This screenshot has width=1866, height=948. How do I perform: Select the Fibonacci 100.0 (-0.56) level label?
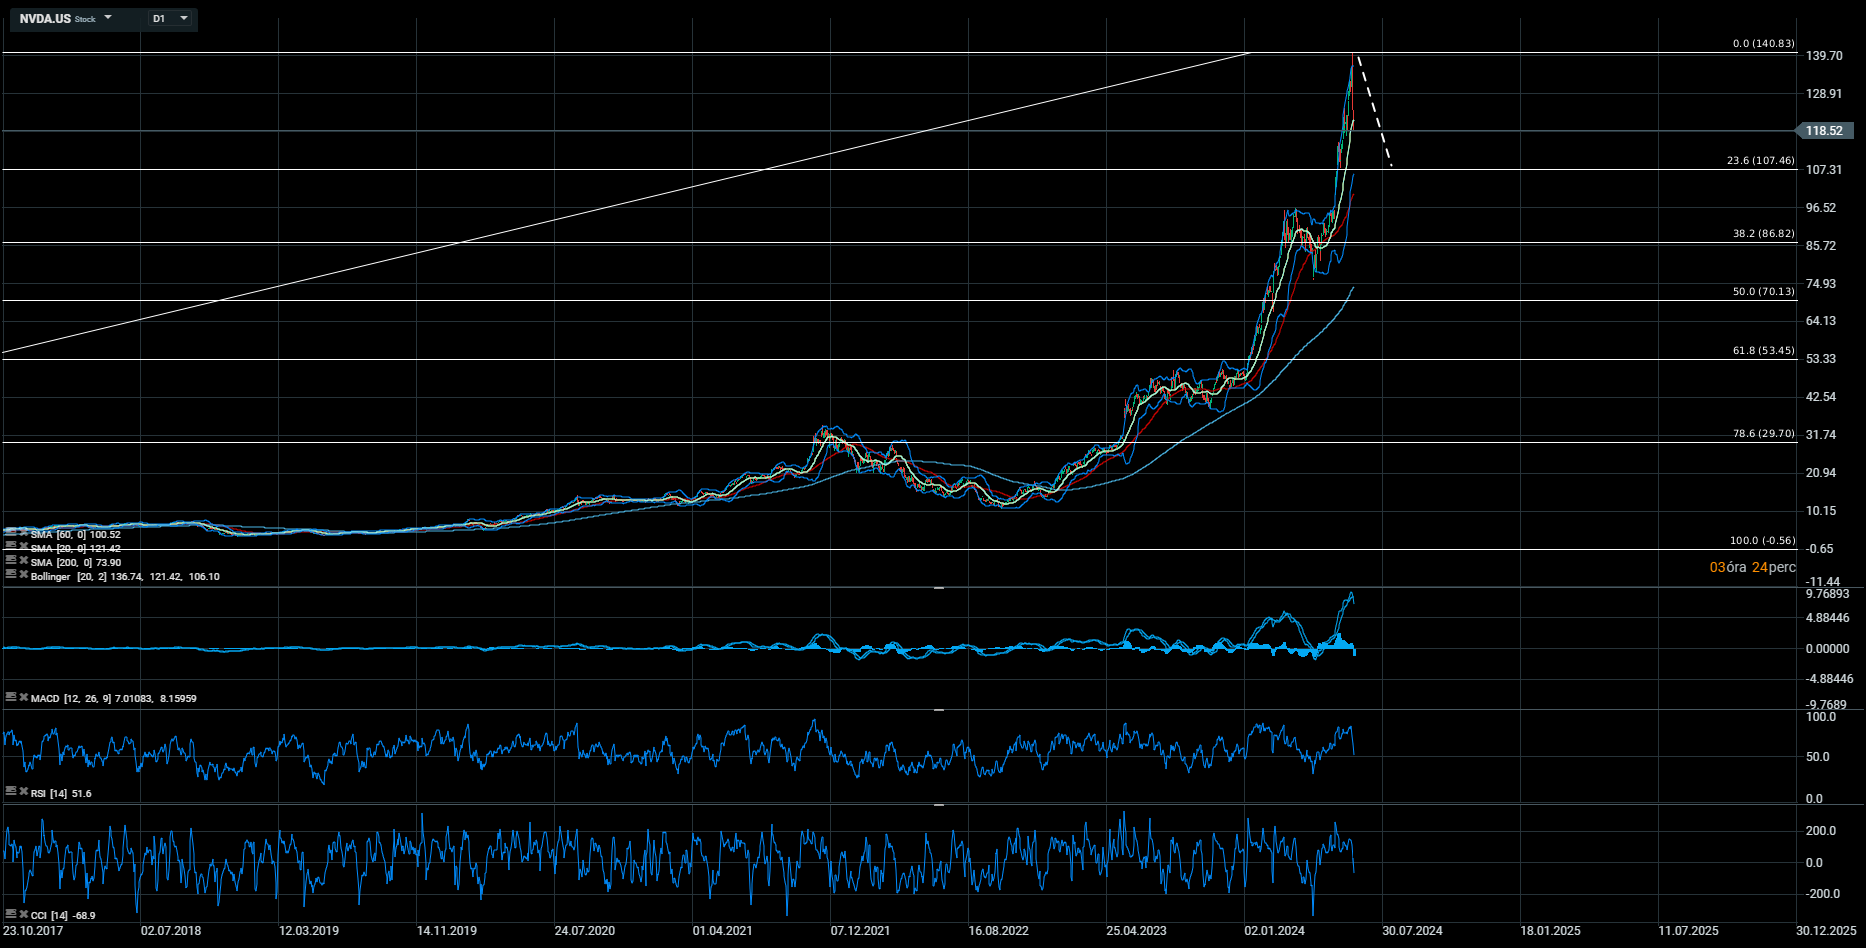(x=1763, y=541)
